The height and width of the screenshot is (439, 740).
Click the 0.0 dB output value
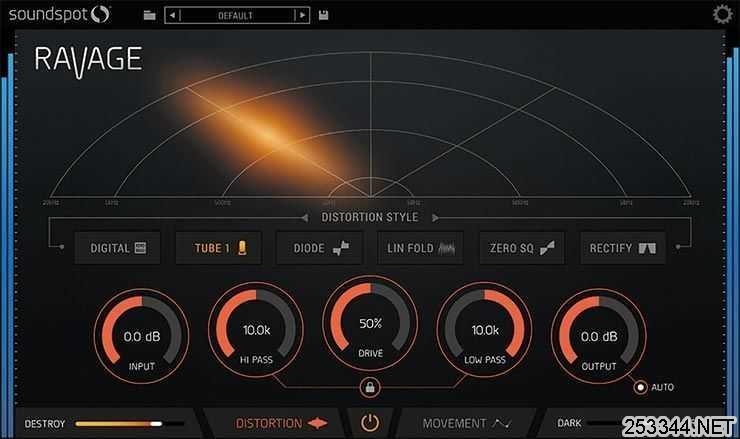[x=599, y=337]
